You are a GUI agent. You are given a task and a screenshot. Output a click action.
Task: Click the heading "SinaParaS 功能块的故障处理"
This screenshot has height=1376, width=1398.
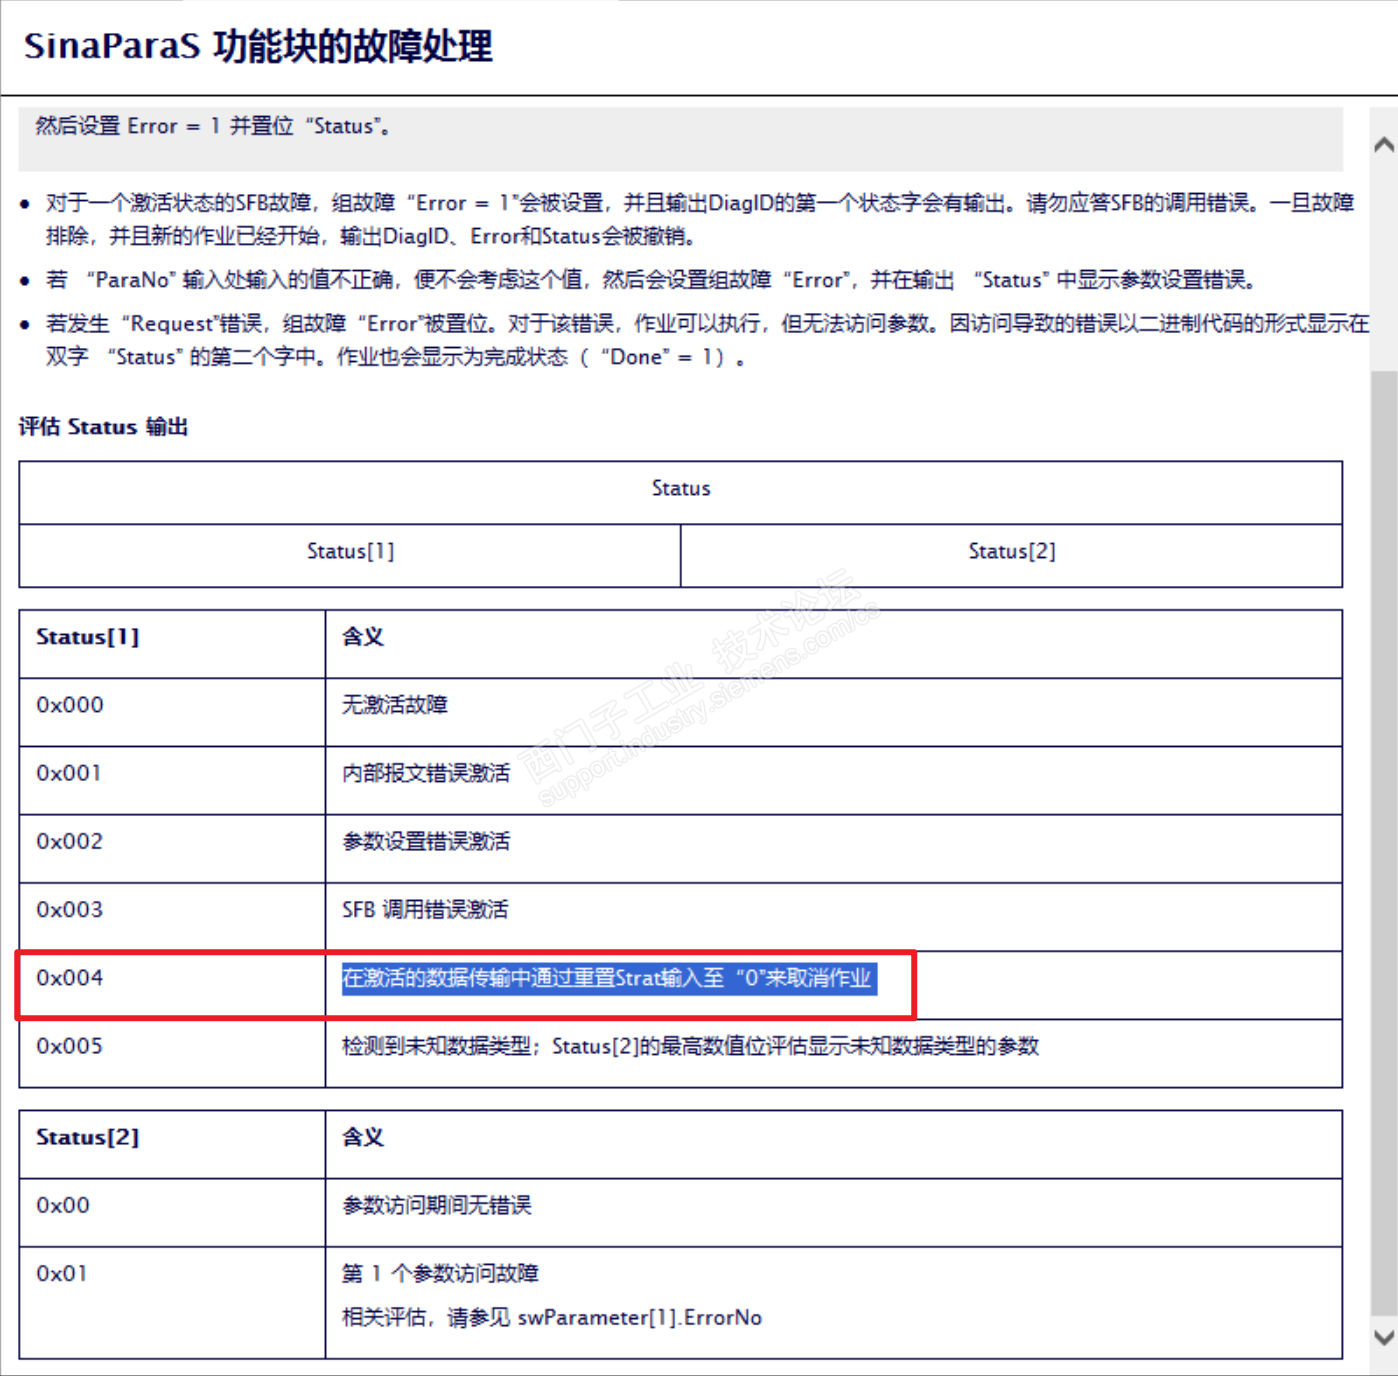(x=258, y=46)
